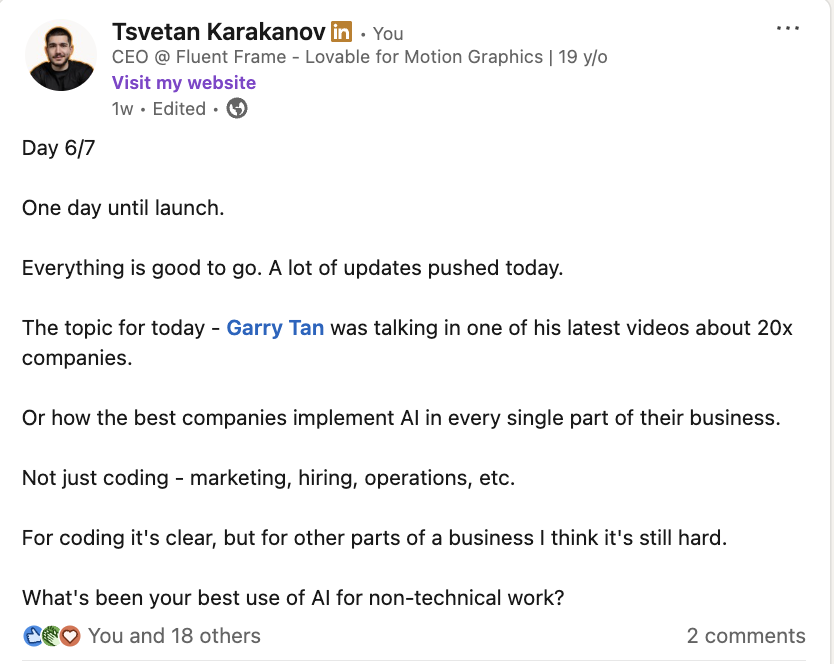Click the "Edited" label under the headline
This screenshot has width=834, height=664.
[179, 109]
